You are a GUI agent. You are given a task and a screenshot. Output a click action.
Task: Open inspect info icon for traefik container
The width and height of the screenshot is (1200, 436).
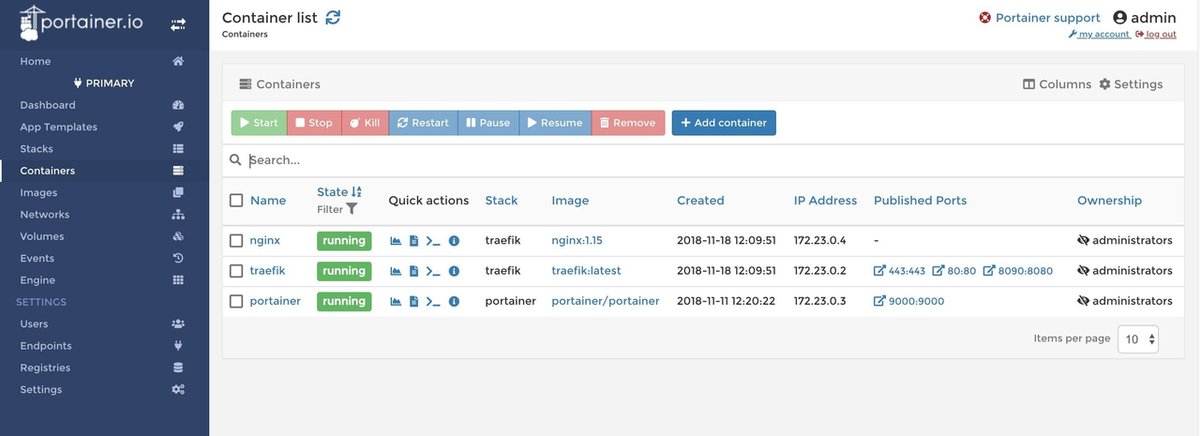pos(454,271)
